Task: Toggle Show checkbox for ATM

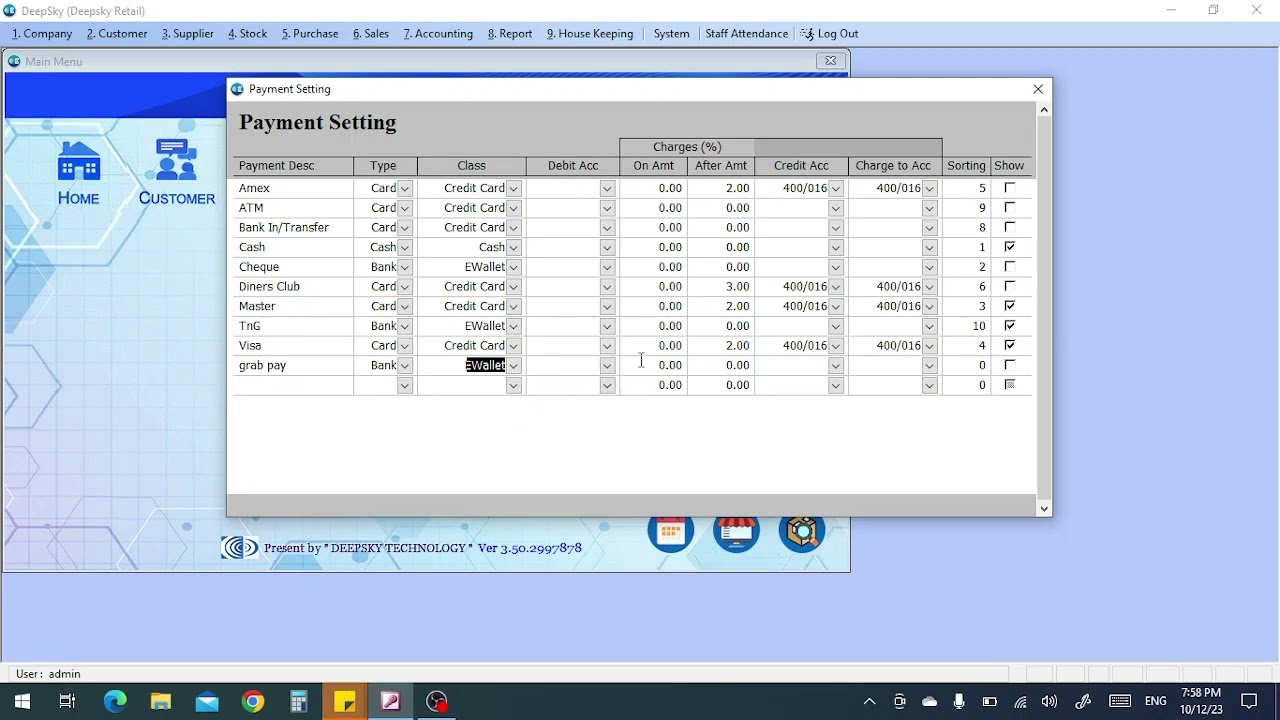Action: [1010, 208]
